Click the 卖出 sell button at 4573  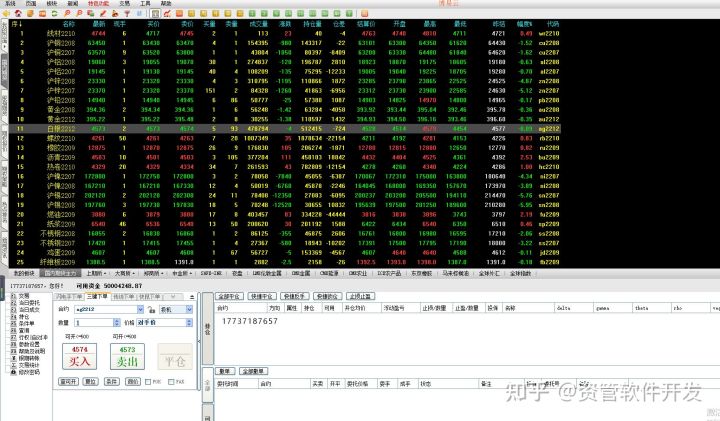click(127, 356)
